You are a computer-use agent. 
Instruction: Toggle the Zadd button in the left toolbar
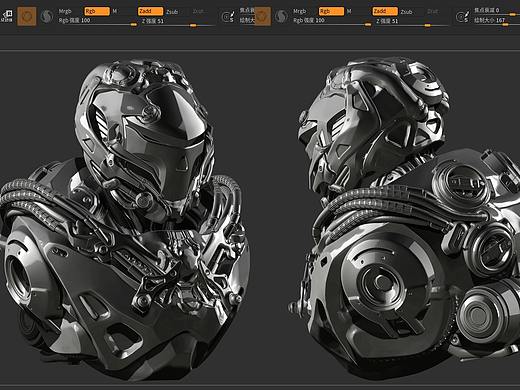click(x=150, y=11)
